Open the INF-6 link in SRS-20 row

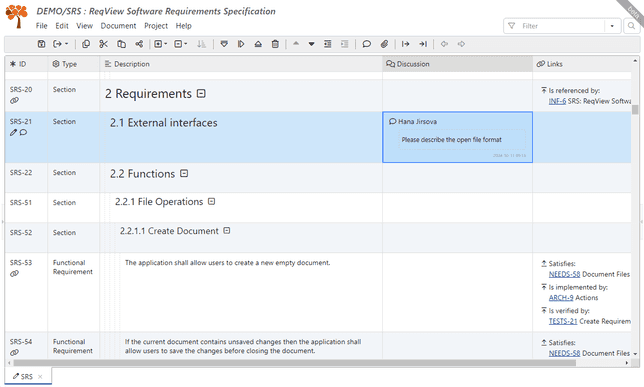(x=557, y=101)
